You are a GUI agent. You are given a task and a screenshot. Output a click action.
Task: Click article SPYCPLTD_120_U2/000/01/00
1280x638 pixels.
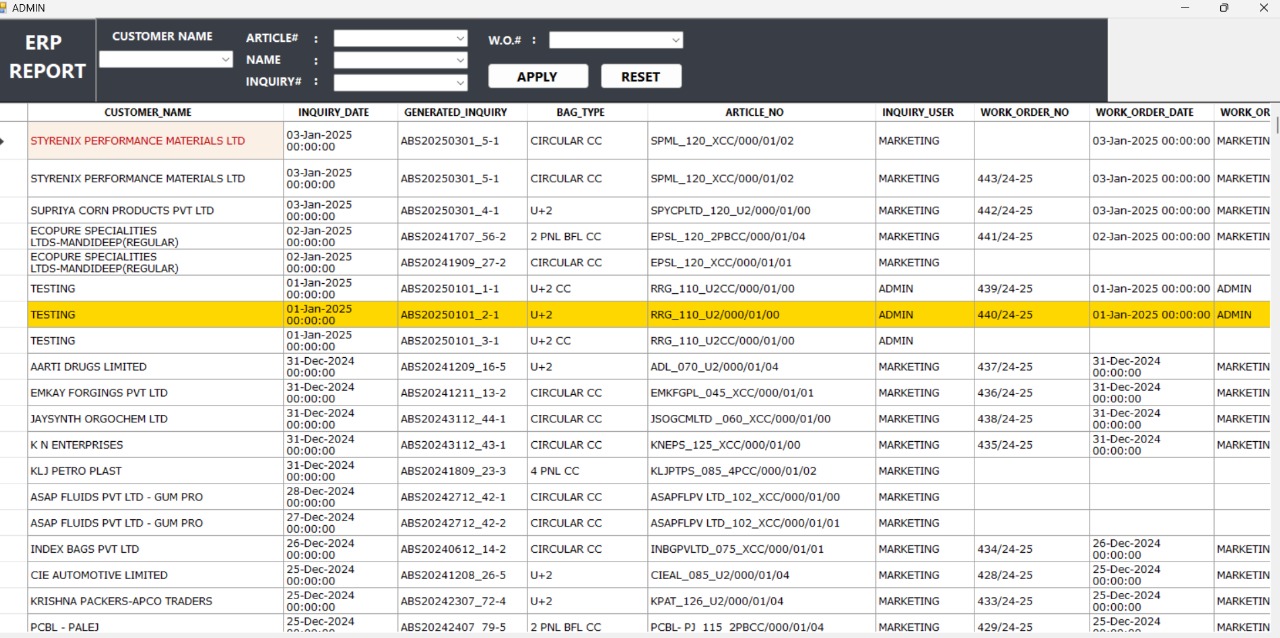tap(761, 211)
